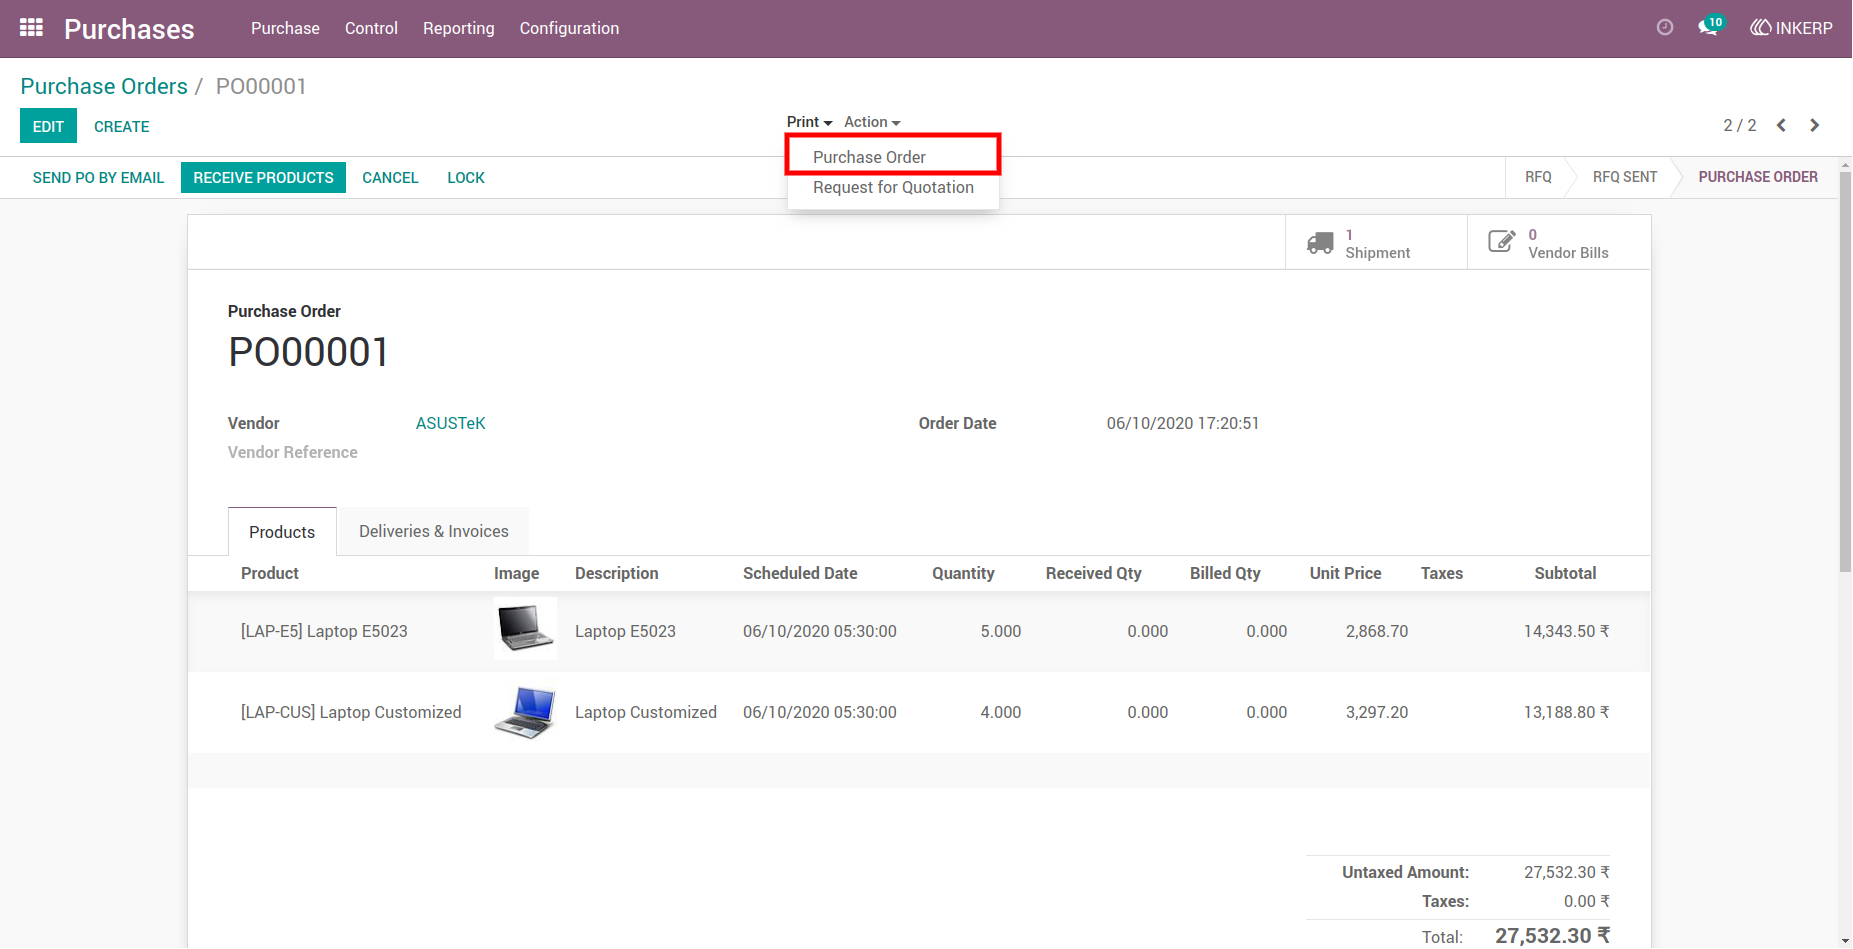Expand the Action dropdown
This screenshot has height=949, width=1853.
[x=872, y=122]
